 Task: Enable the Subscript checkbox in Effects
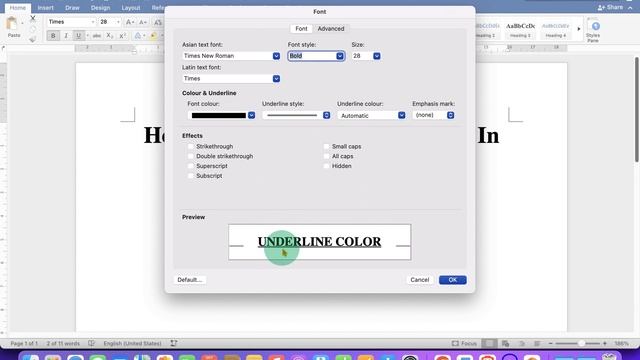pyautogui.click(x=191, y=176)
